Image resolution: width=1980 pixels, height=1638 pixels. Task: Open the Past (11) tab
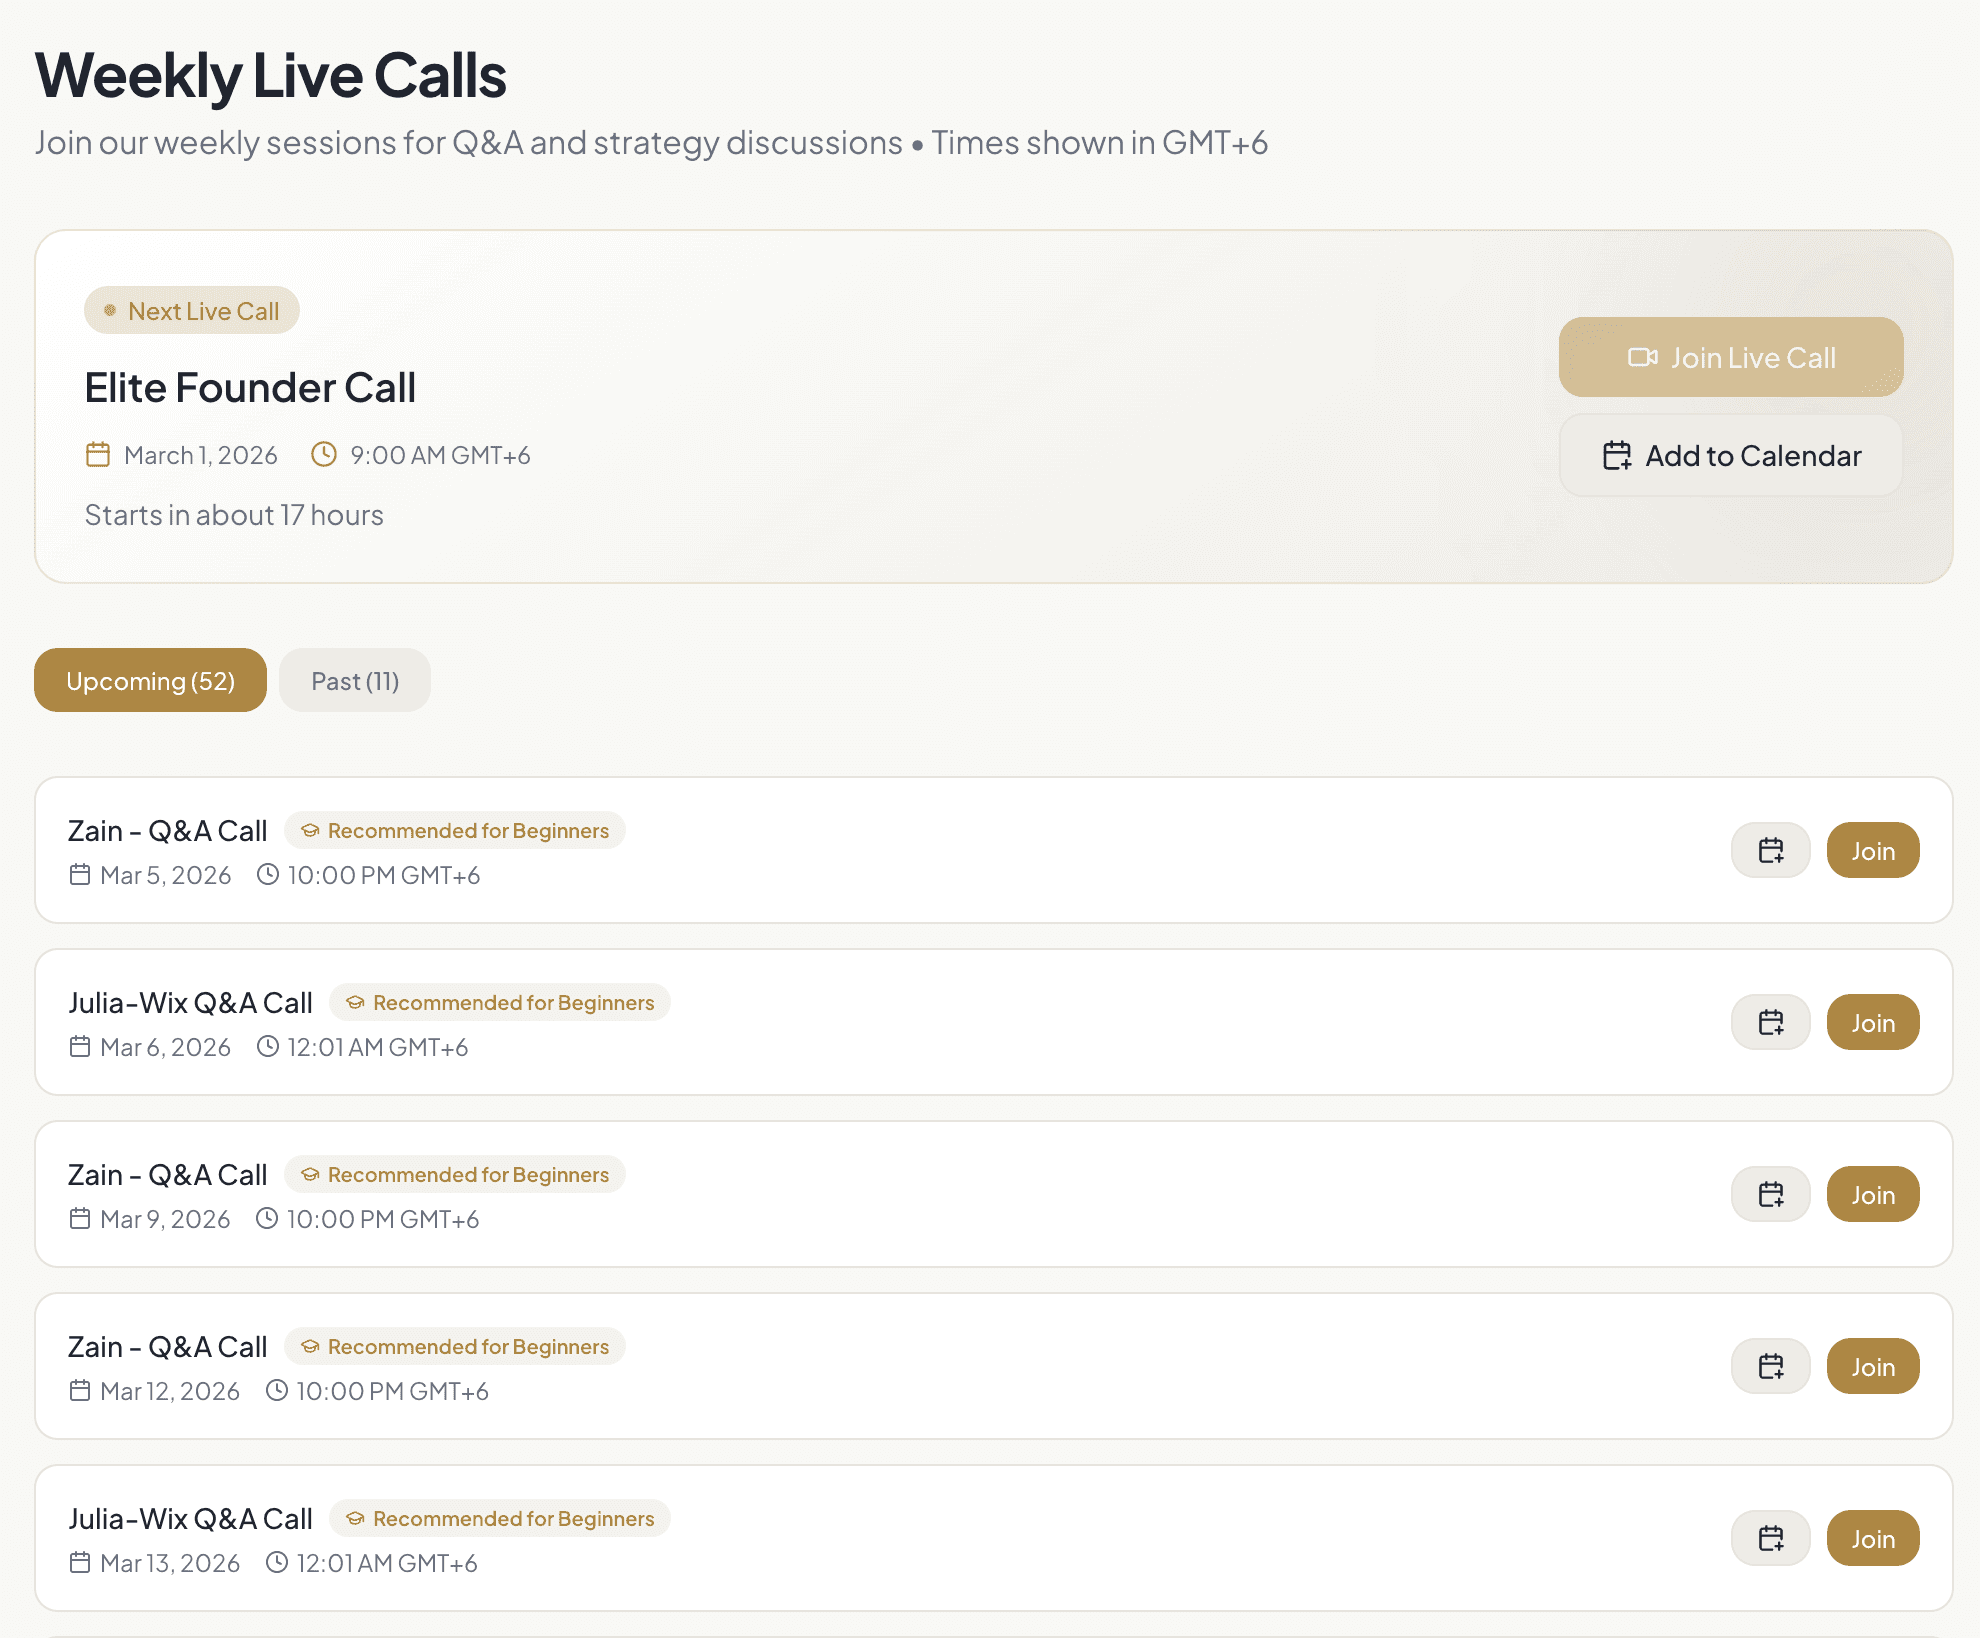pos(355,681)
